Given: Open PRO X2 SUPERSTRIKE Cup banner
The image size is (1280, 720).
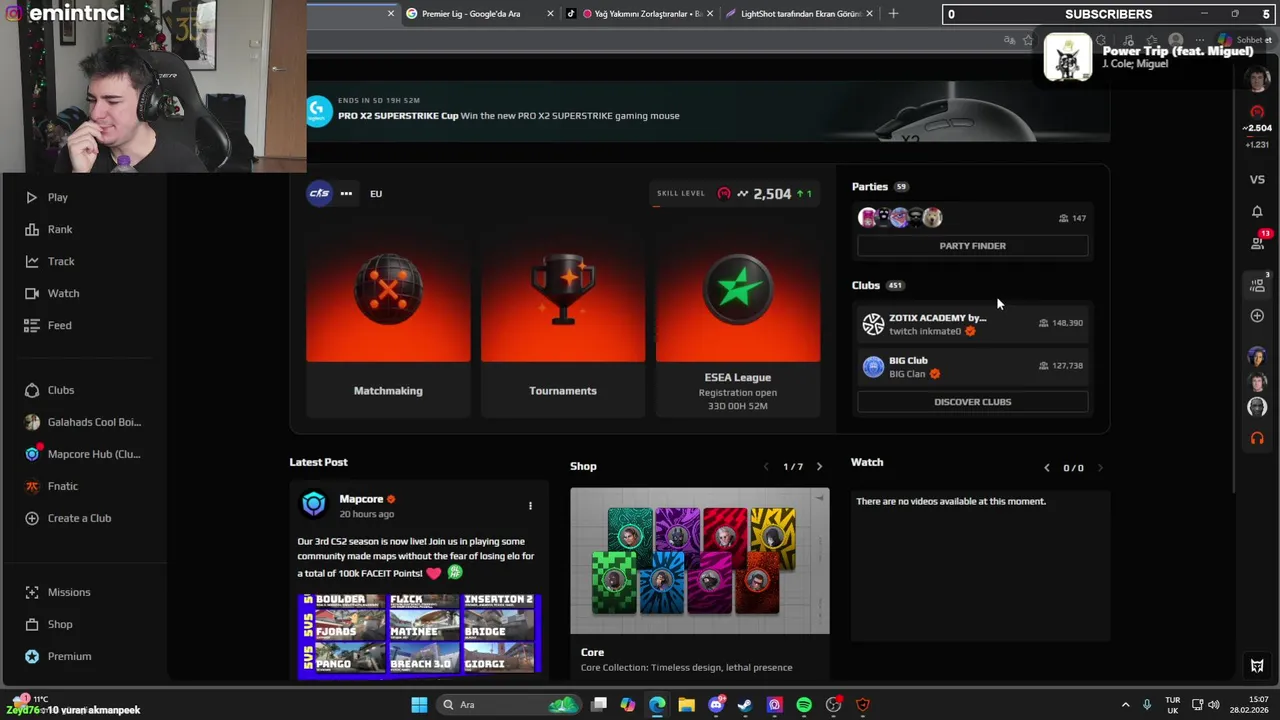Looking at the screenshot, I should (x=707, y=111).
